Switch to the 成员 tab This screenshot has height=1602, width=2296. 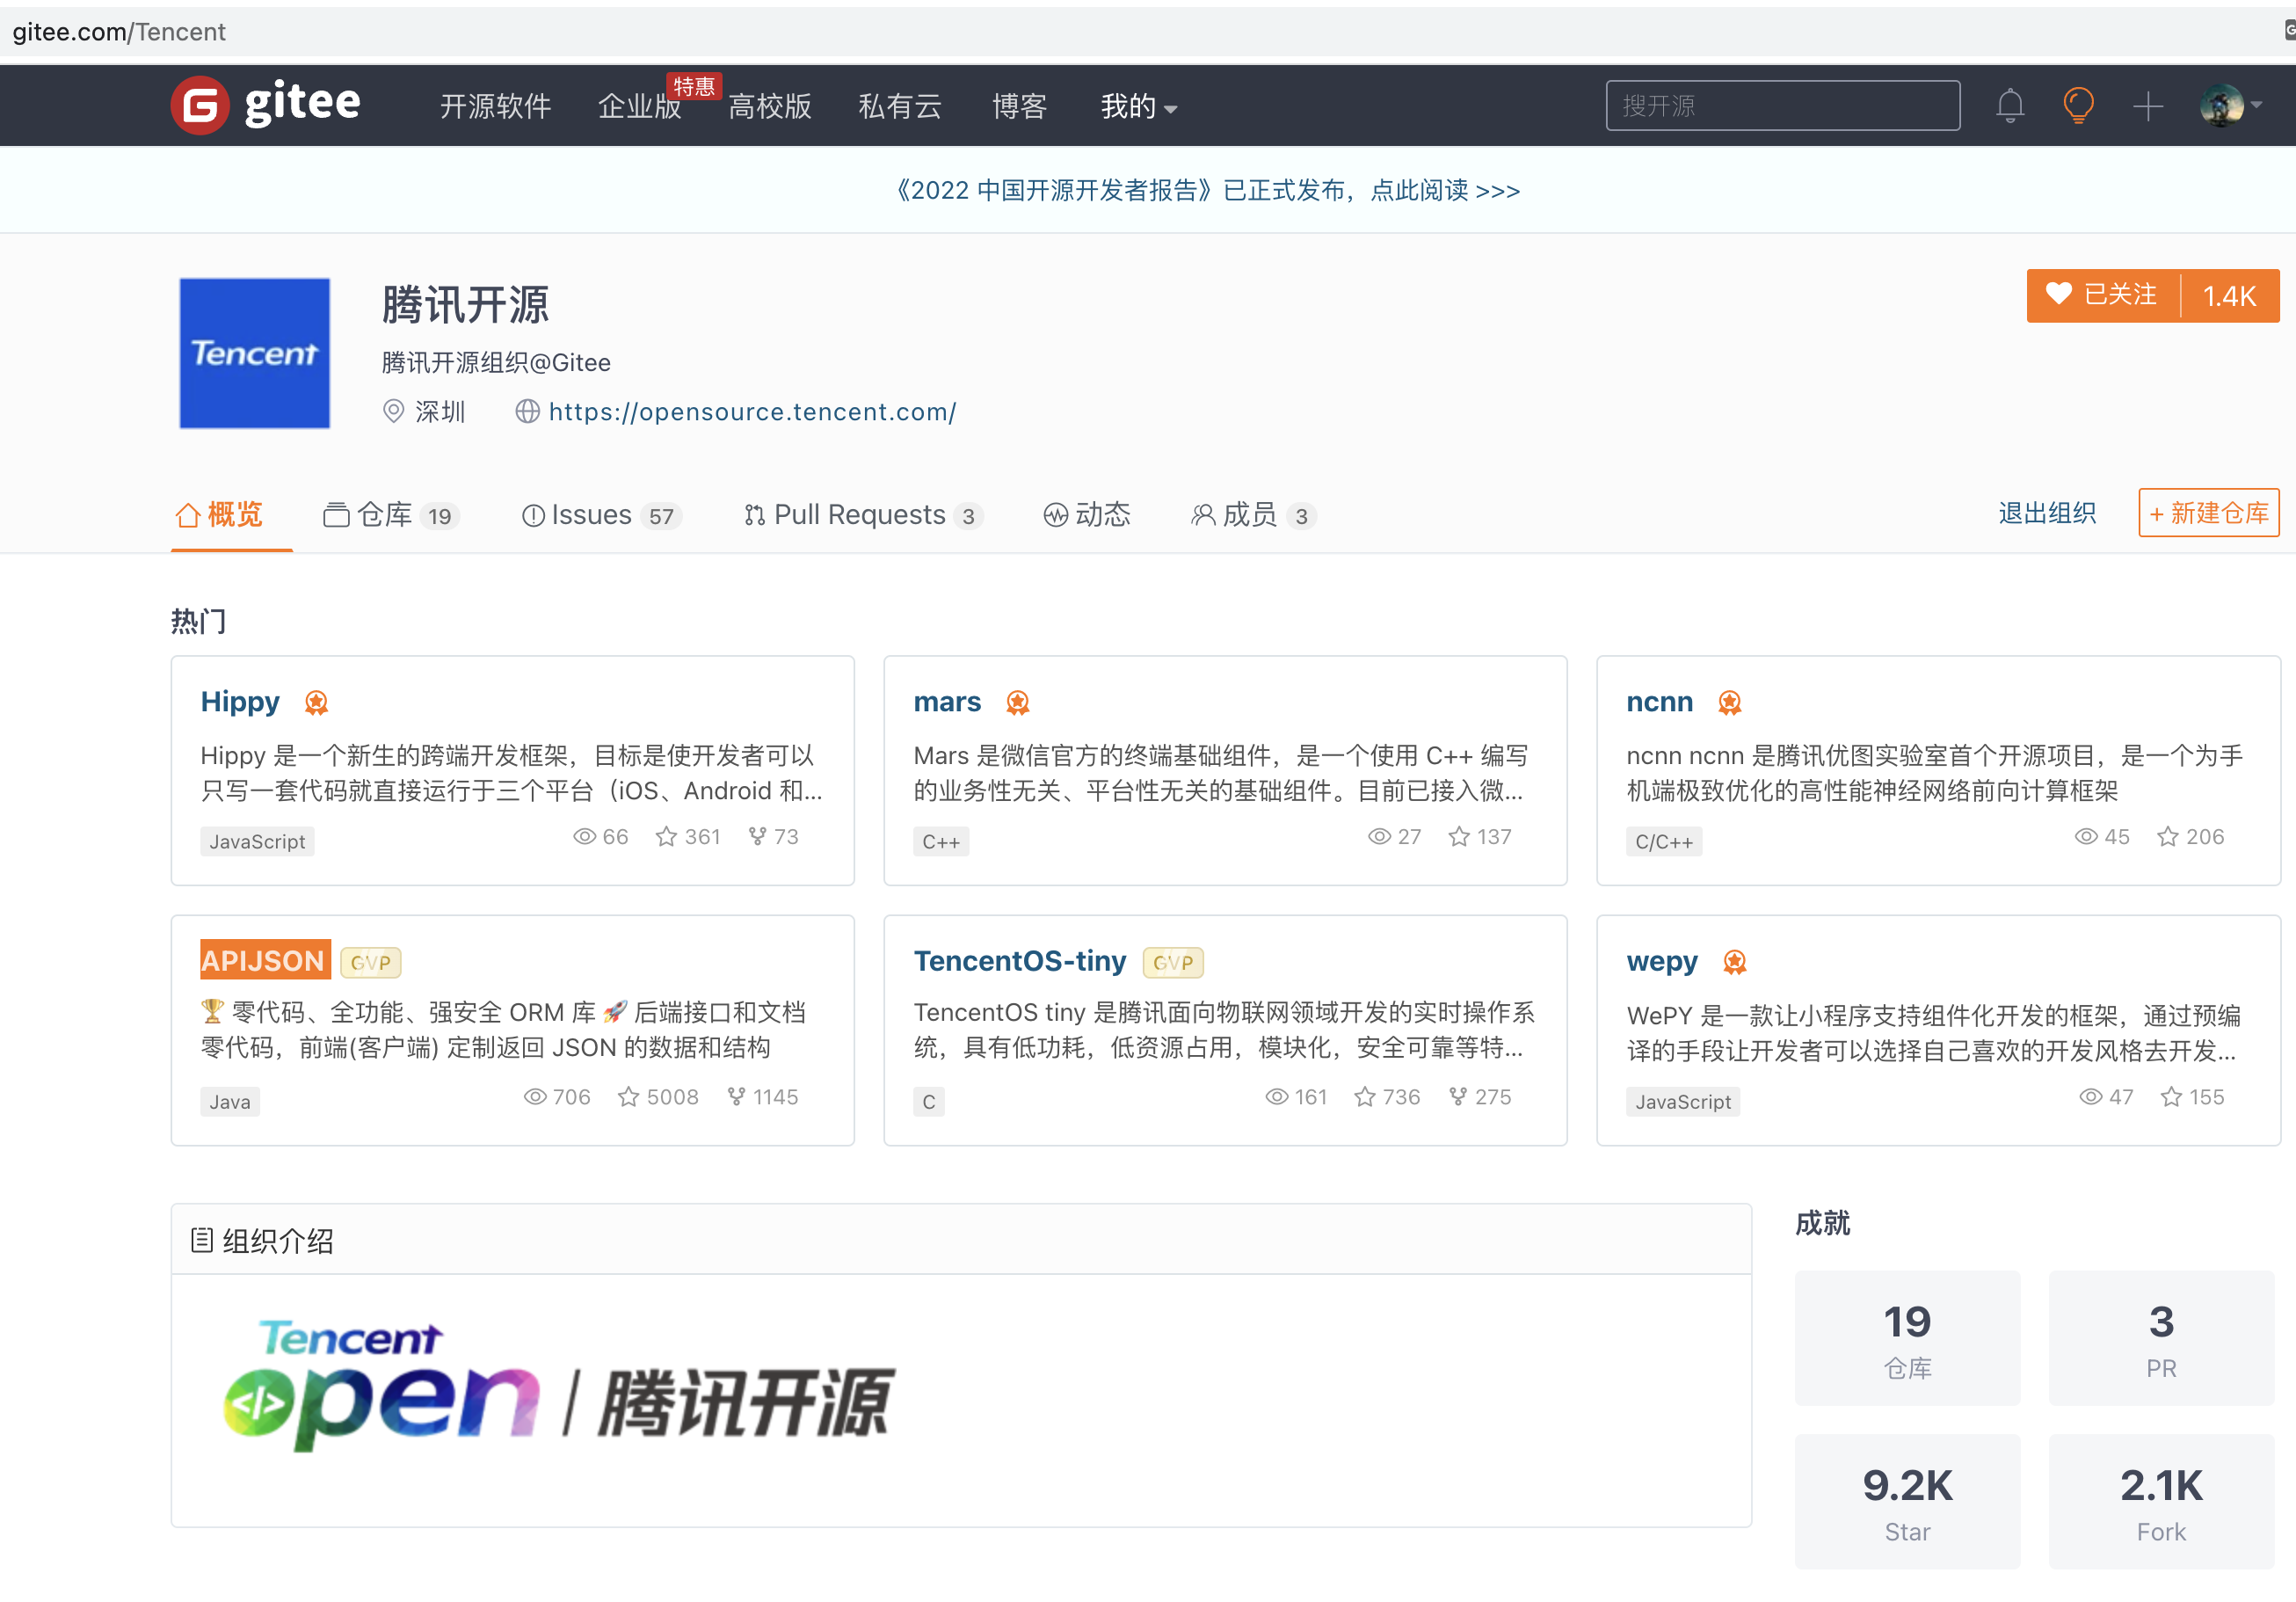pos(1253,515)
